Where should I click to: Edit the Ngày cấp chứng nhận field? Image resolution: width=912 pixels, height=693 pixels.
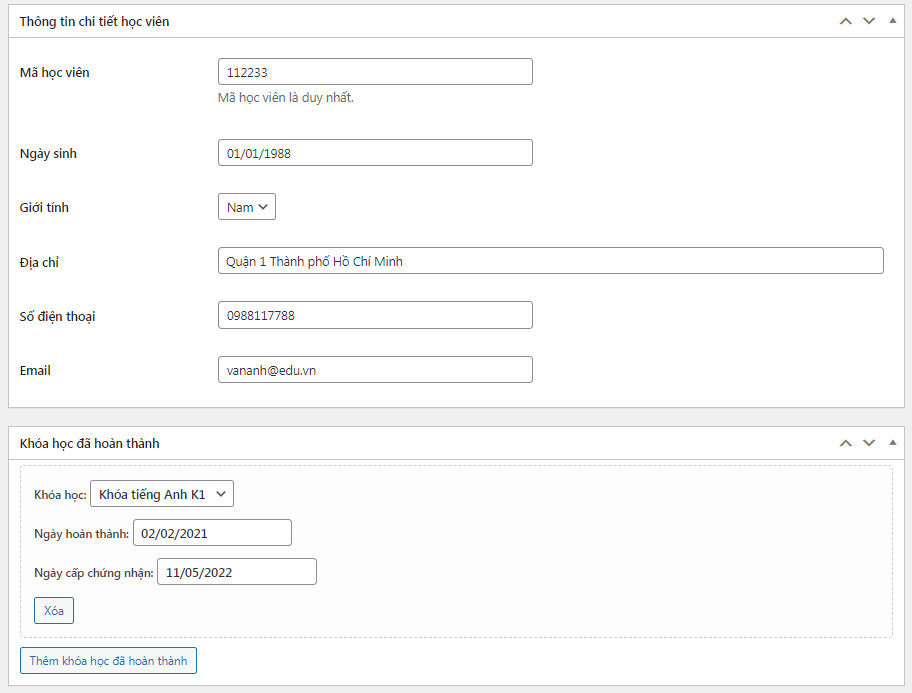[237, 572]
